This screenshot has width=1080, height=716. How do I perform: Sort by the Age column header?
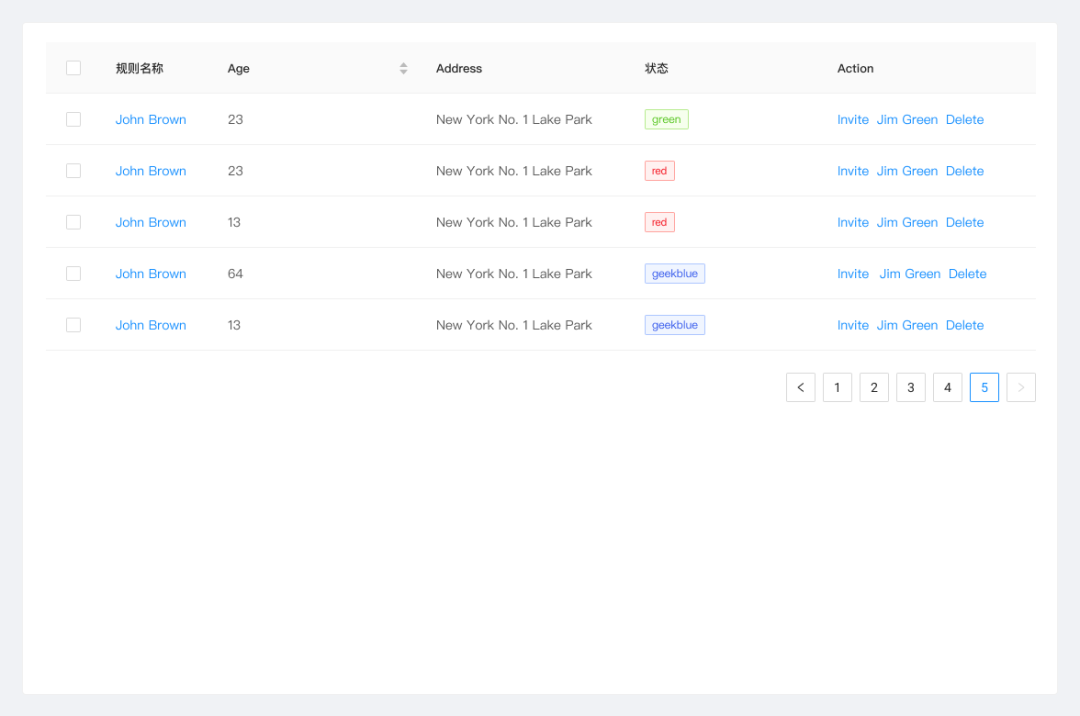click(239, 69)
